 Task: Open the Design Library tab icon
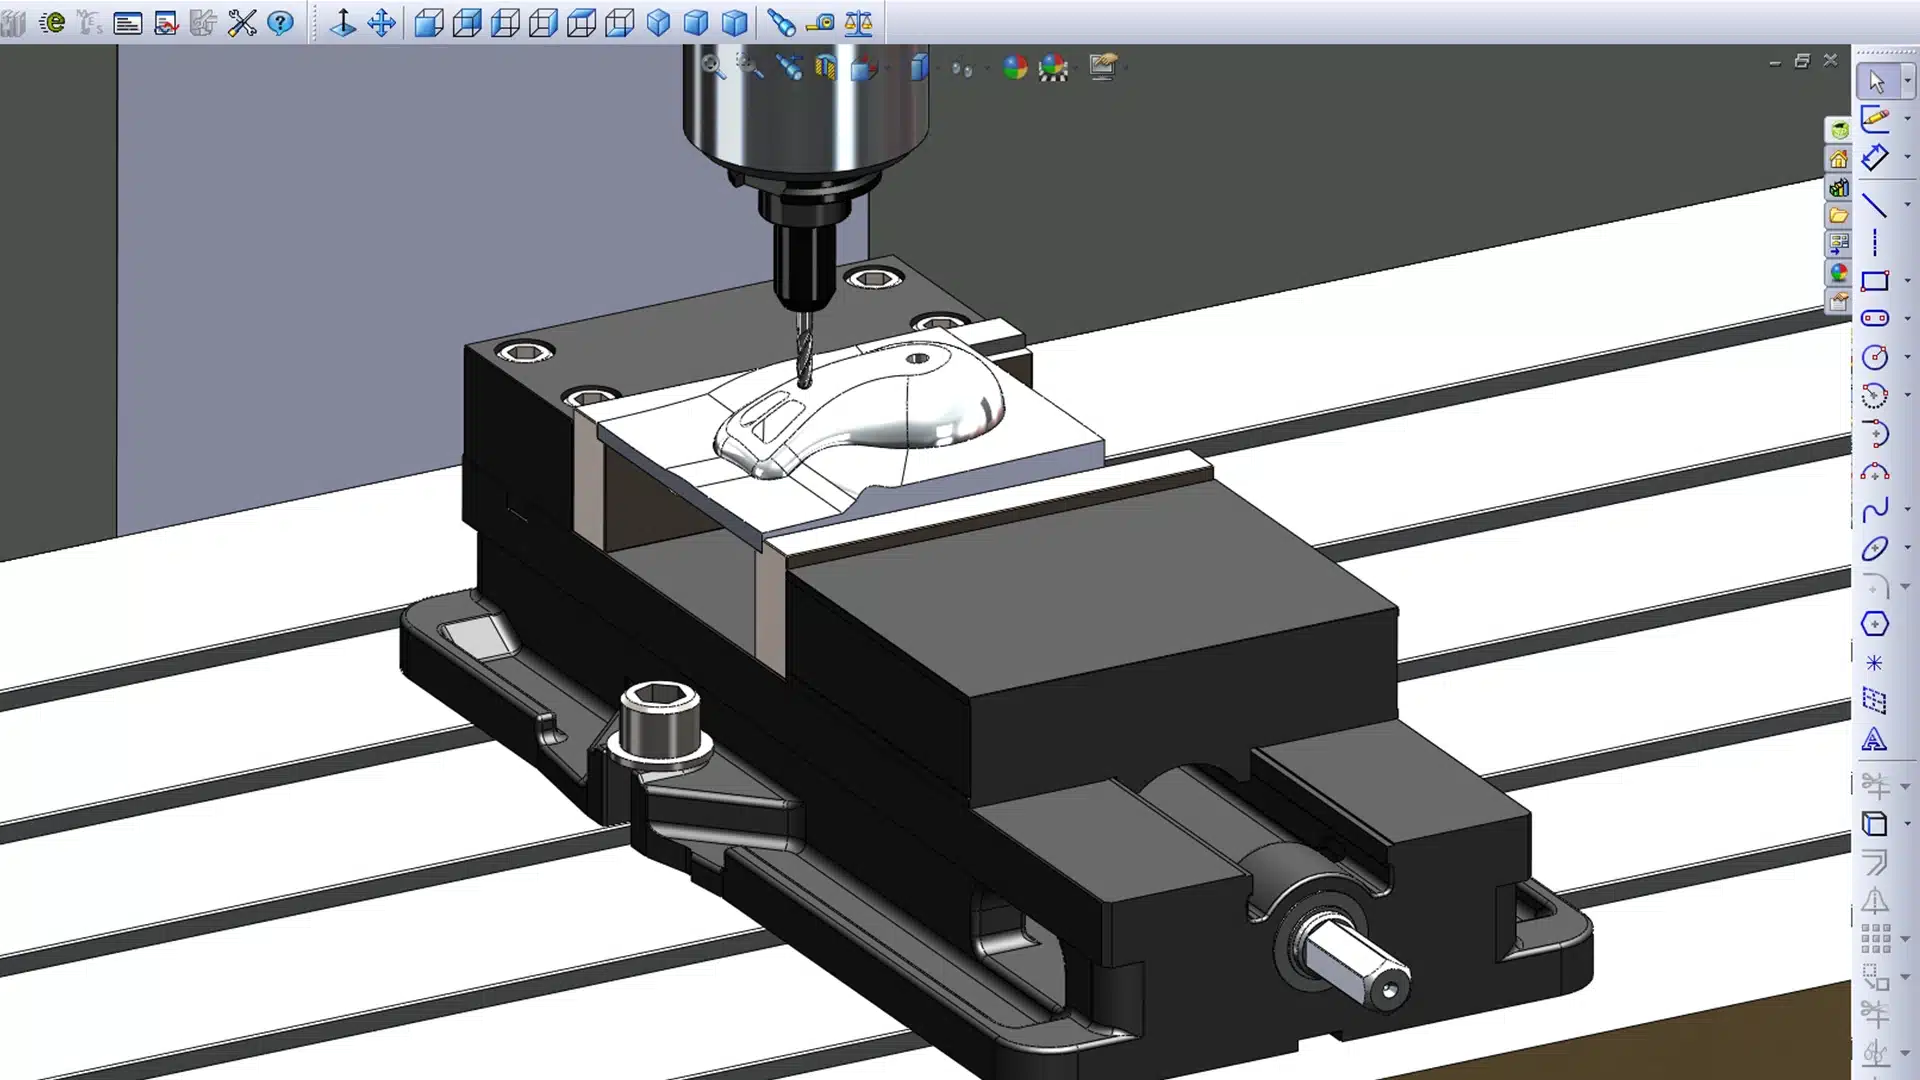tap(1839, 187)
